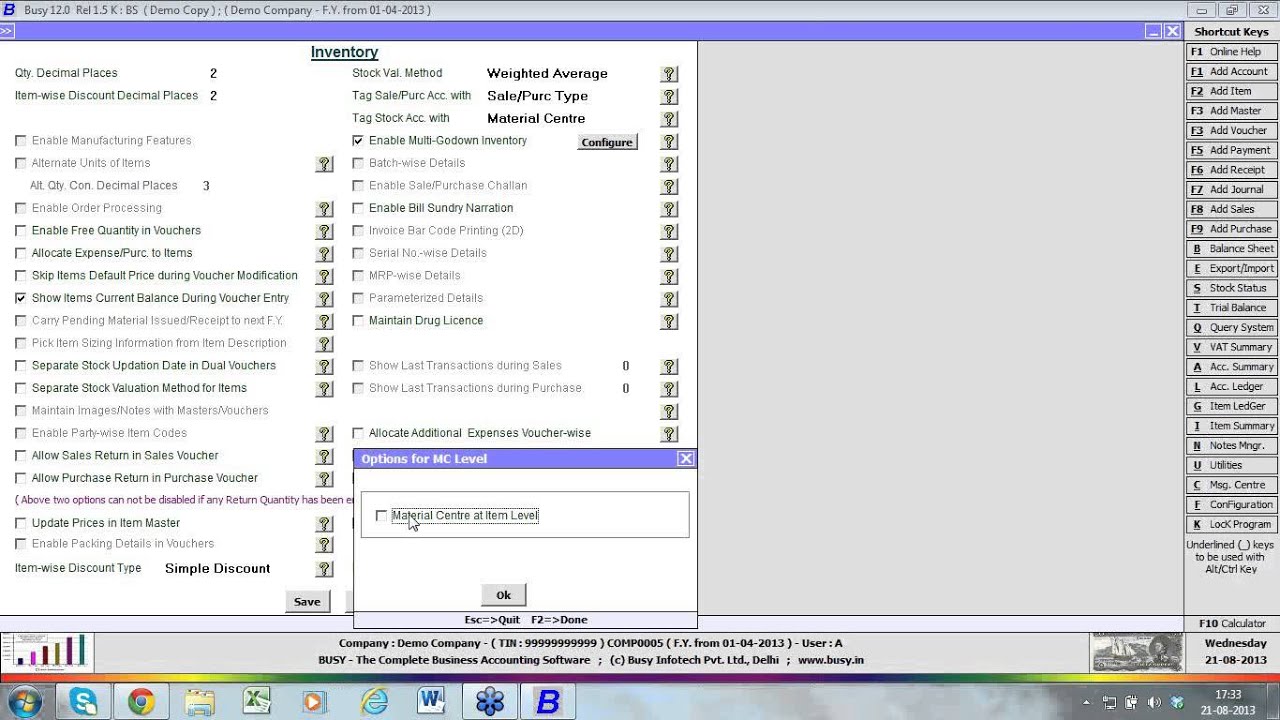Open help icon for Tag Sale/Purc Acc.

(670, 97)
